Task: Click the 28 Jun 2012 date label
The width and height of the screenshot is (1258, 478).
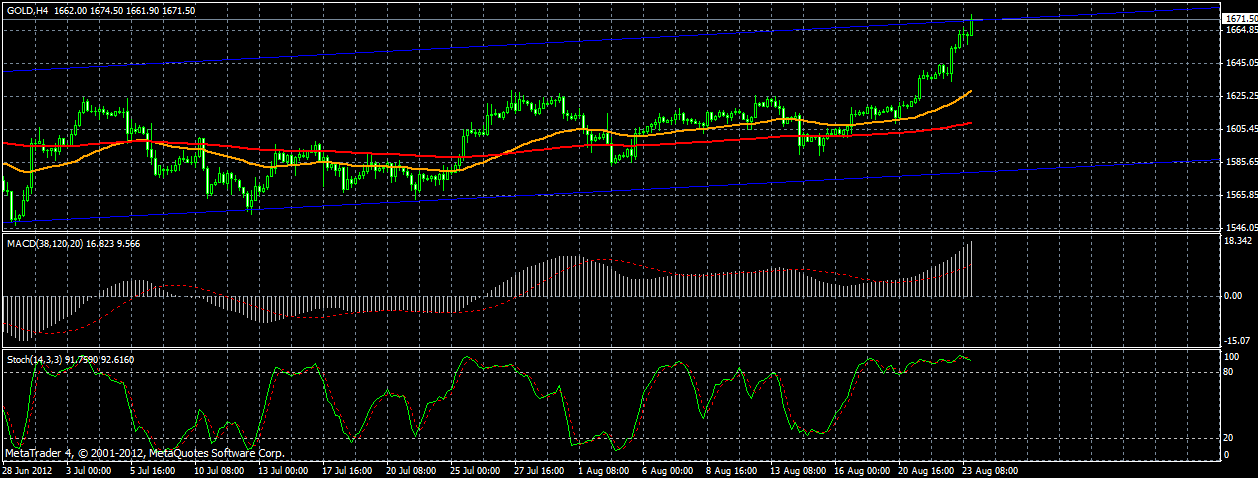Action: coord(26,468)
